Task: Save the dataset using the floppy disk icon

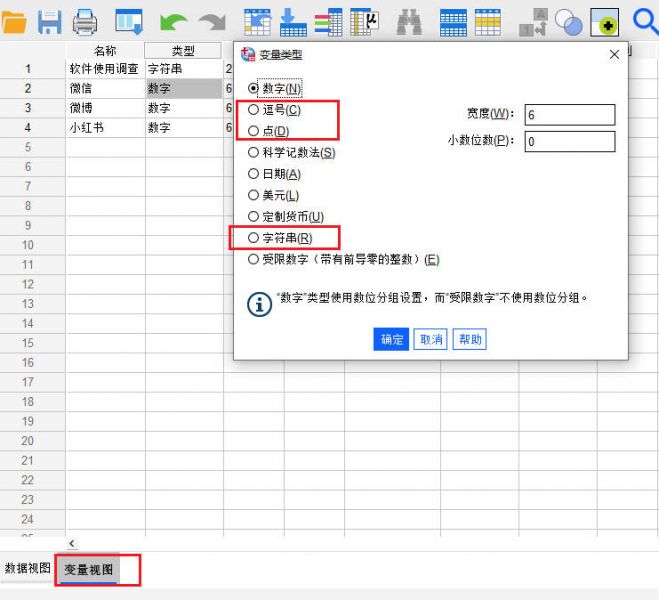Action: pos(50,22)
